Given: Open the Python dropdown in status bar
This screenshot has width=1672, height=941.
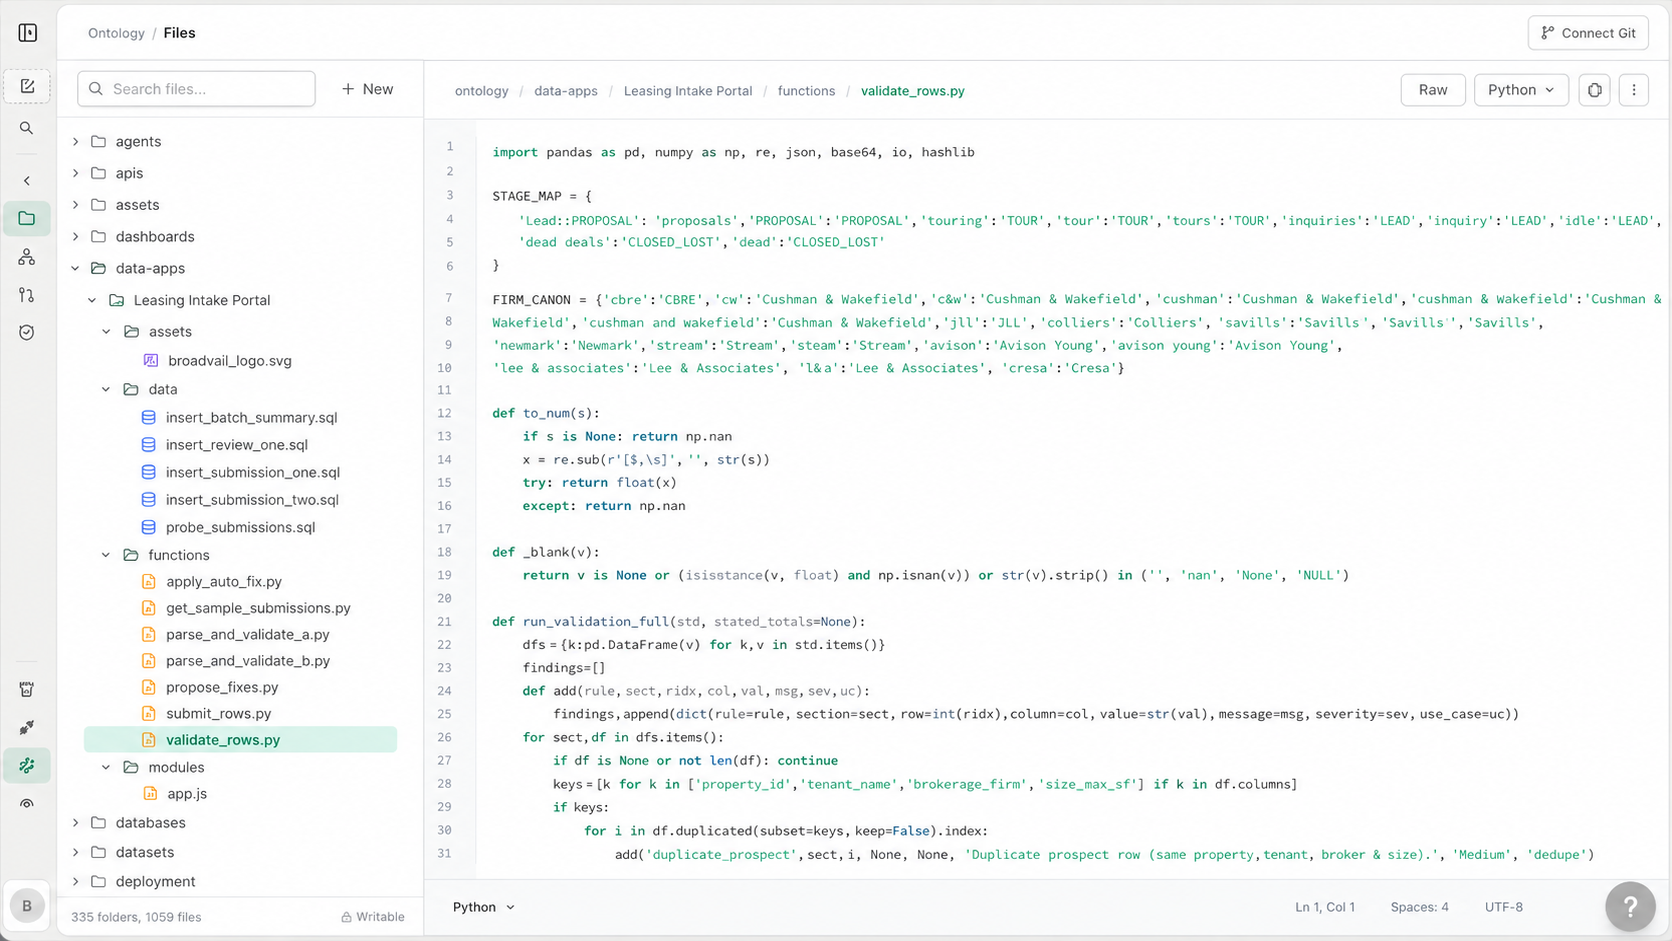Looking at the screenshot, I should point(484,907).
